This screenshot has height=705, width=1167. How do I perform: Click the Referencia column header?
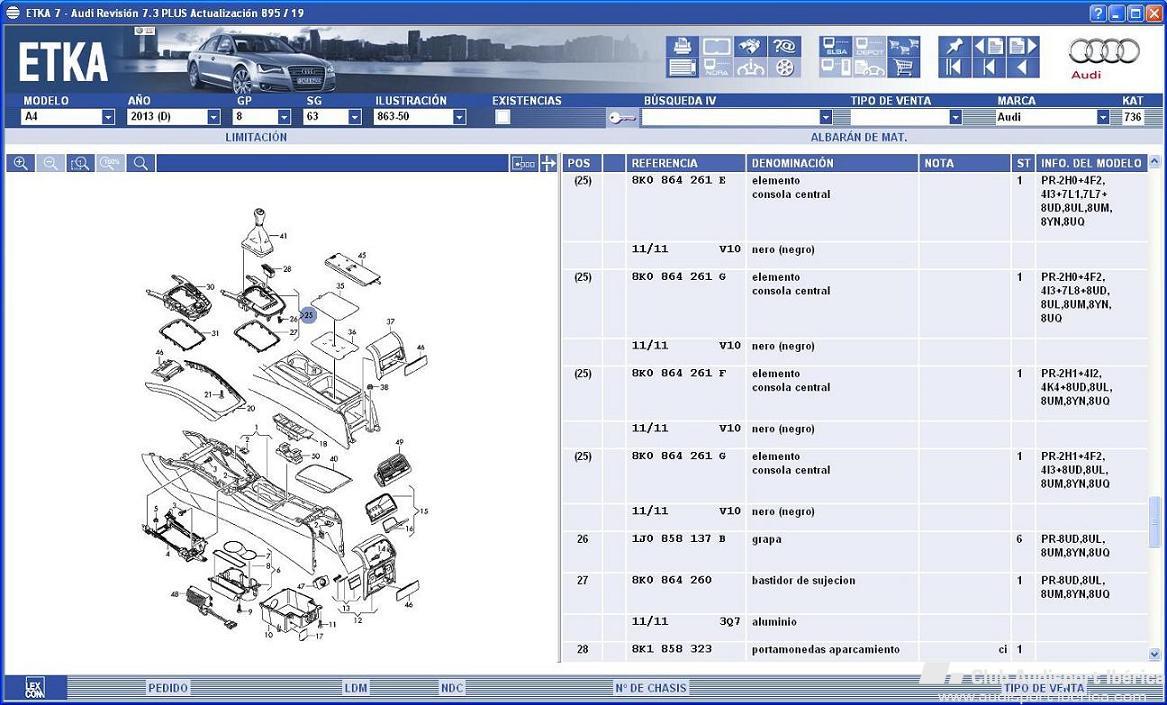(x=685, y=163)
